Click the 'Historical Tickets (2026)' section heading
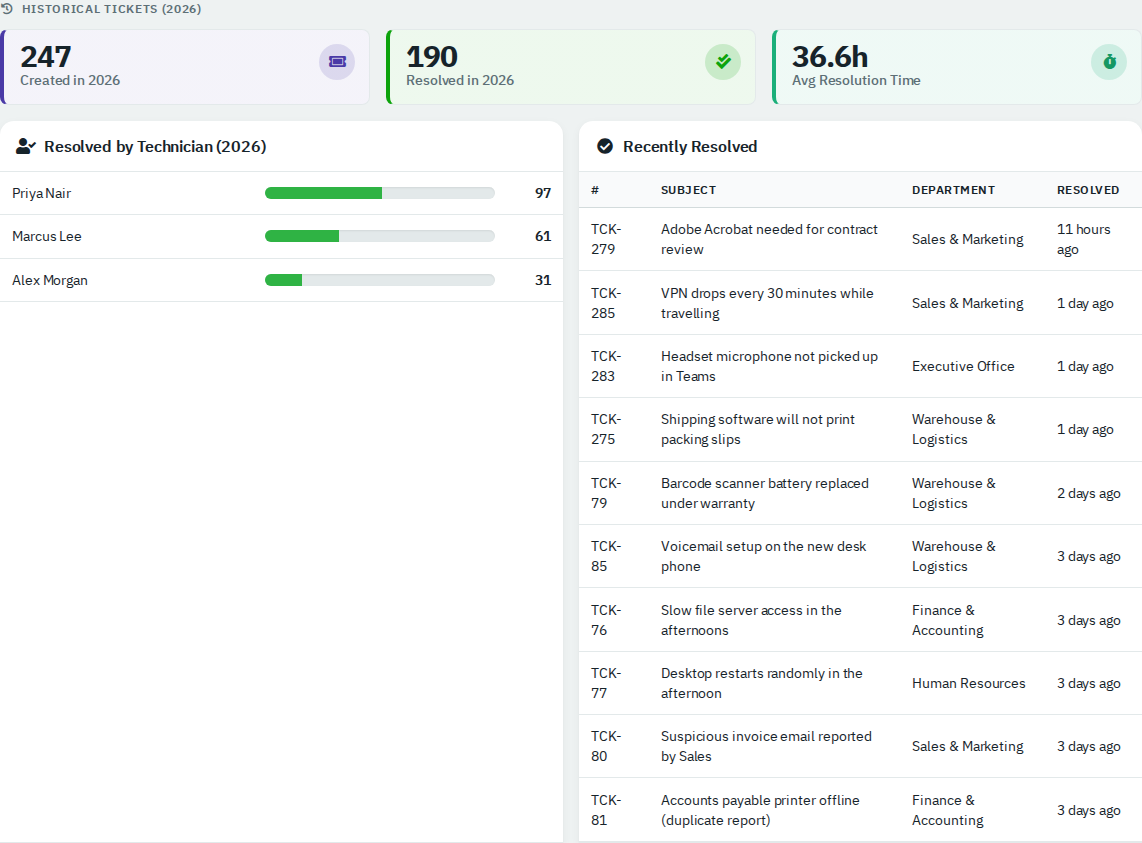The height and width of the screenshot is (843, 1142). click(111, 9)
